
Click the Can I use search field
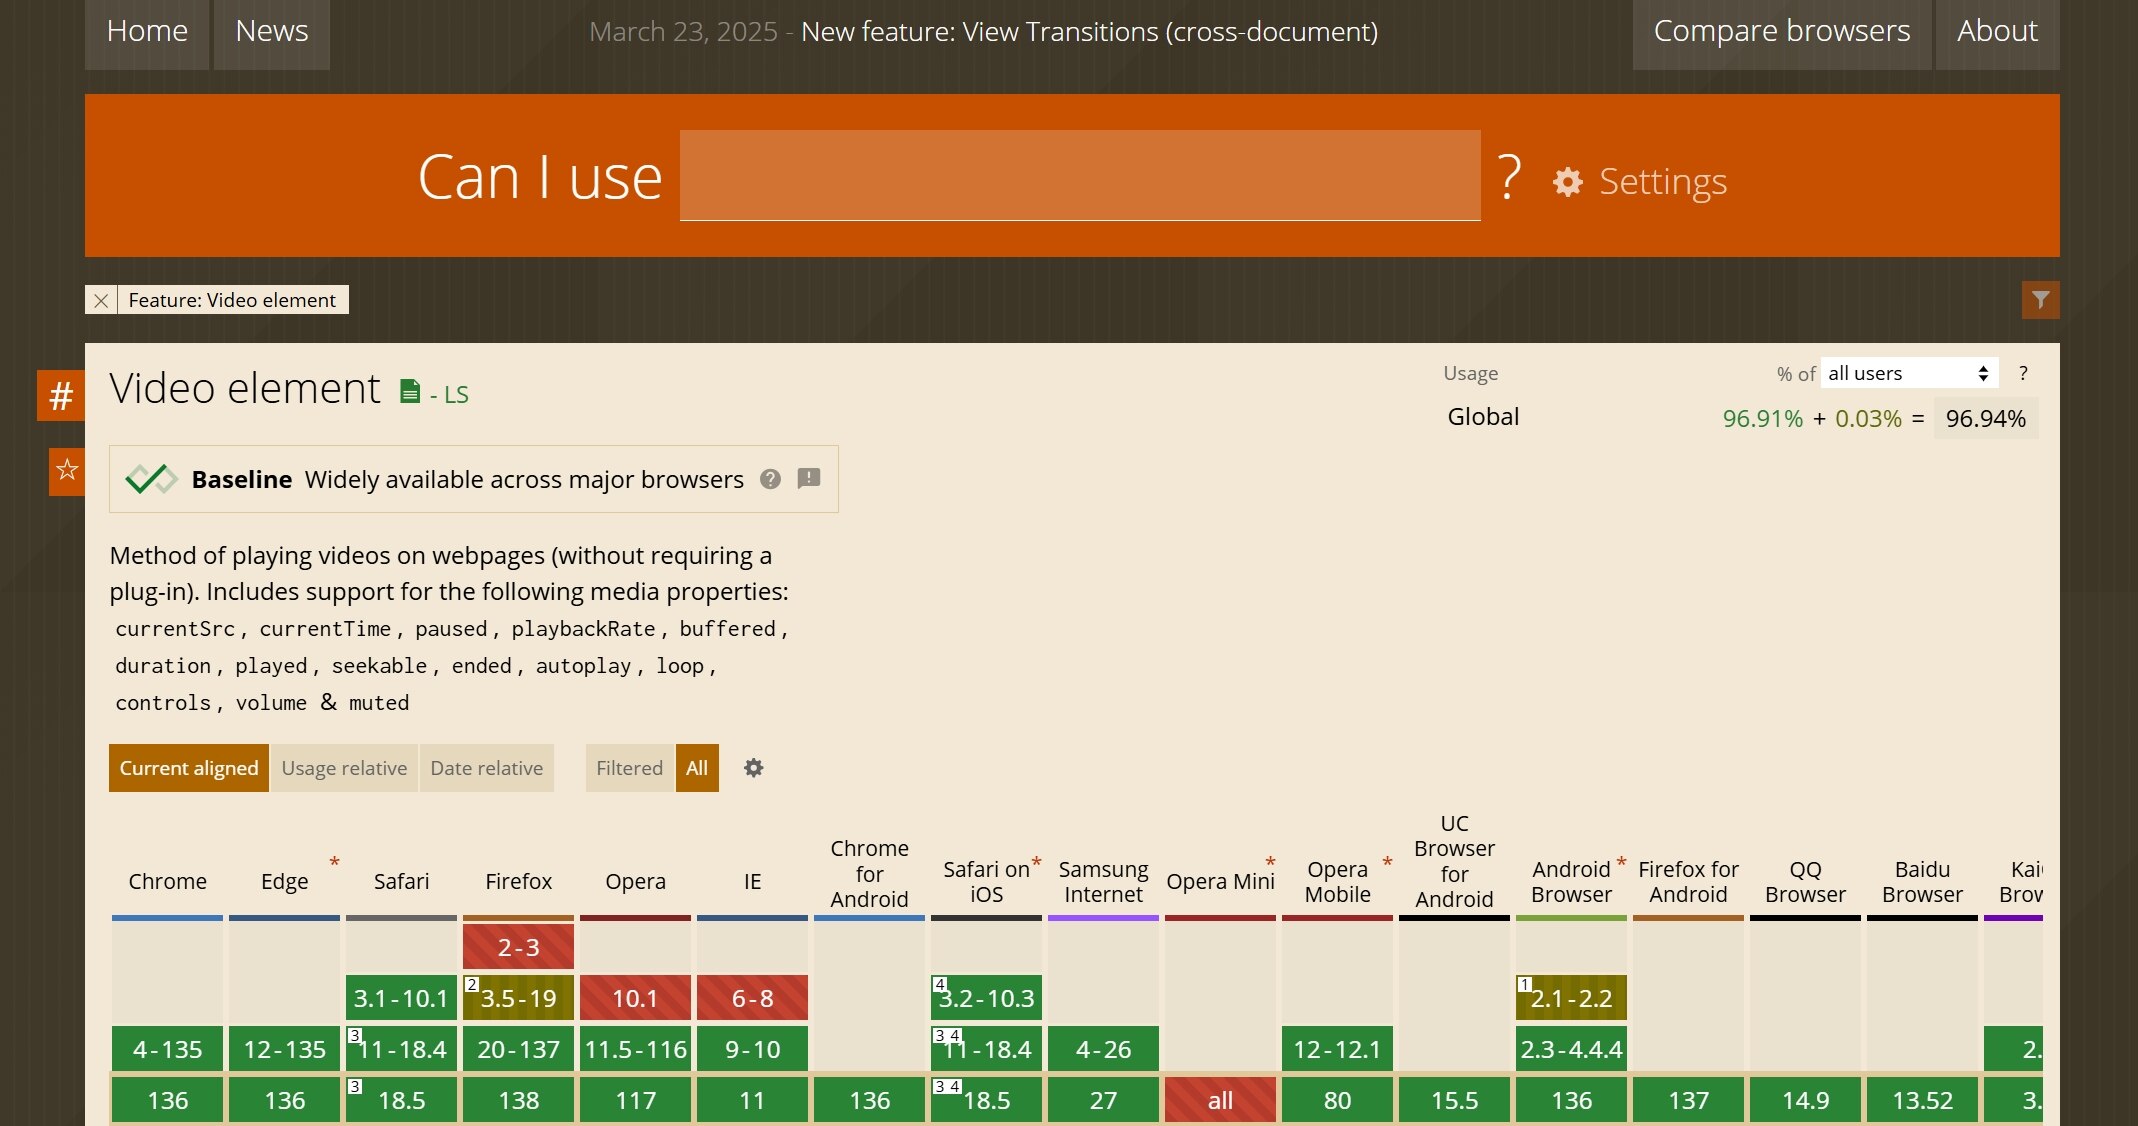[x=1080, y=175]
